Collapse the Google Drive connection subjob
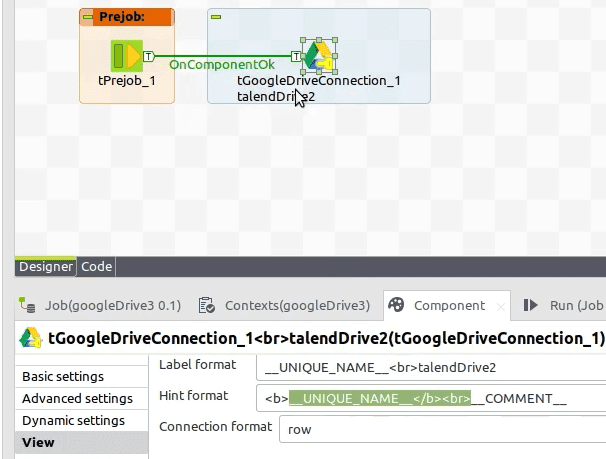606x459 pixels. (x=216, y=17)
